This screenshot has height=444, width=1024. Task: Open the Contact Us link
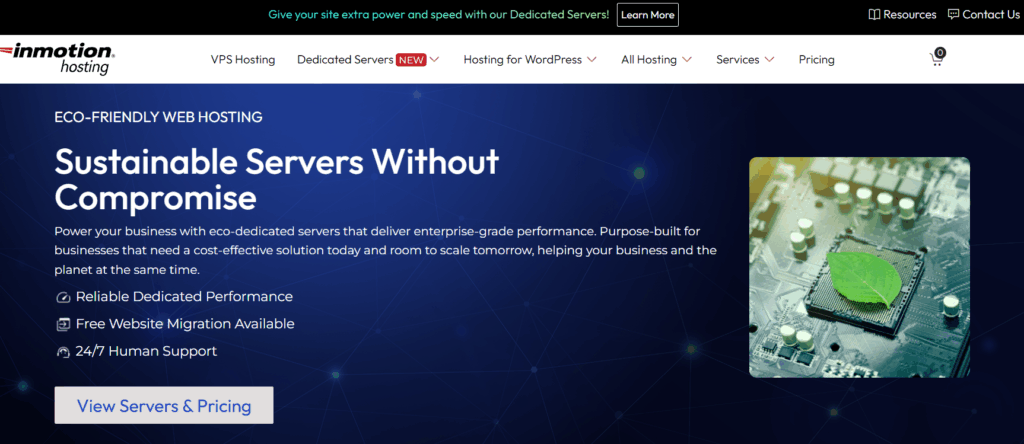point(990,15)
